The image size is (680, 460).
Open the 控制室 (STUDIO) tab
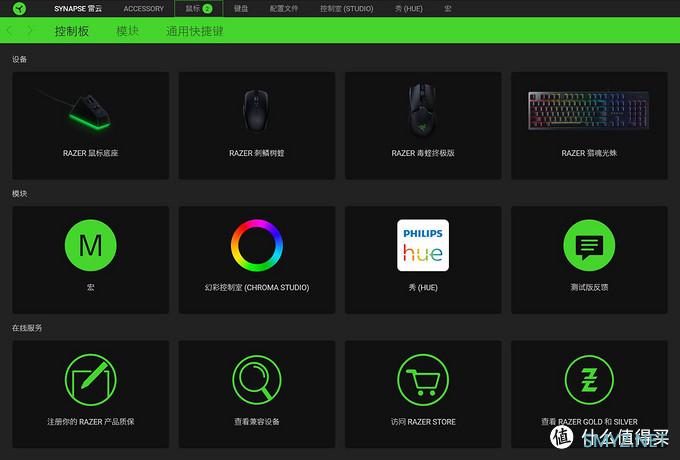click(347, 9)
